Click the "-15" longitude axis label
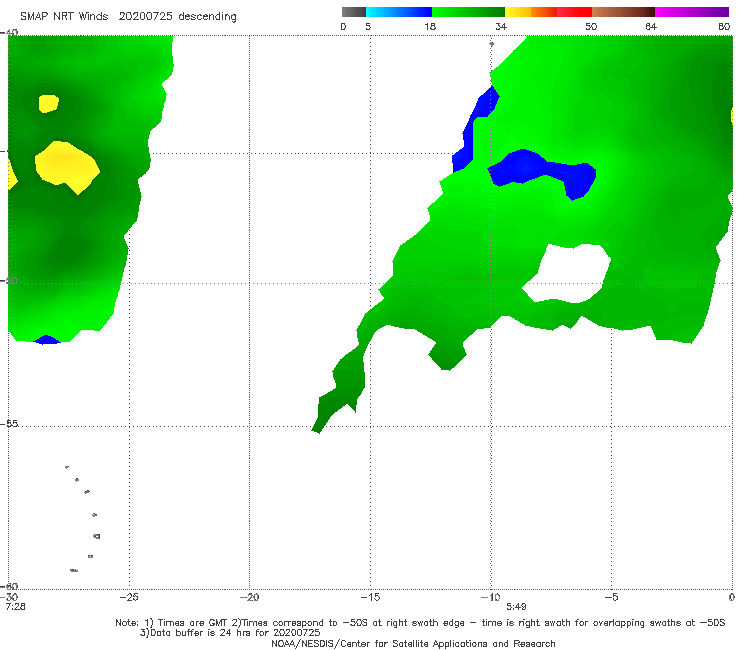 pyautogui.click(x=370, y=597)
